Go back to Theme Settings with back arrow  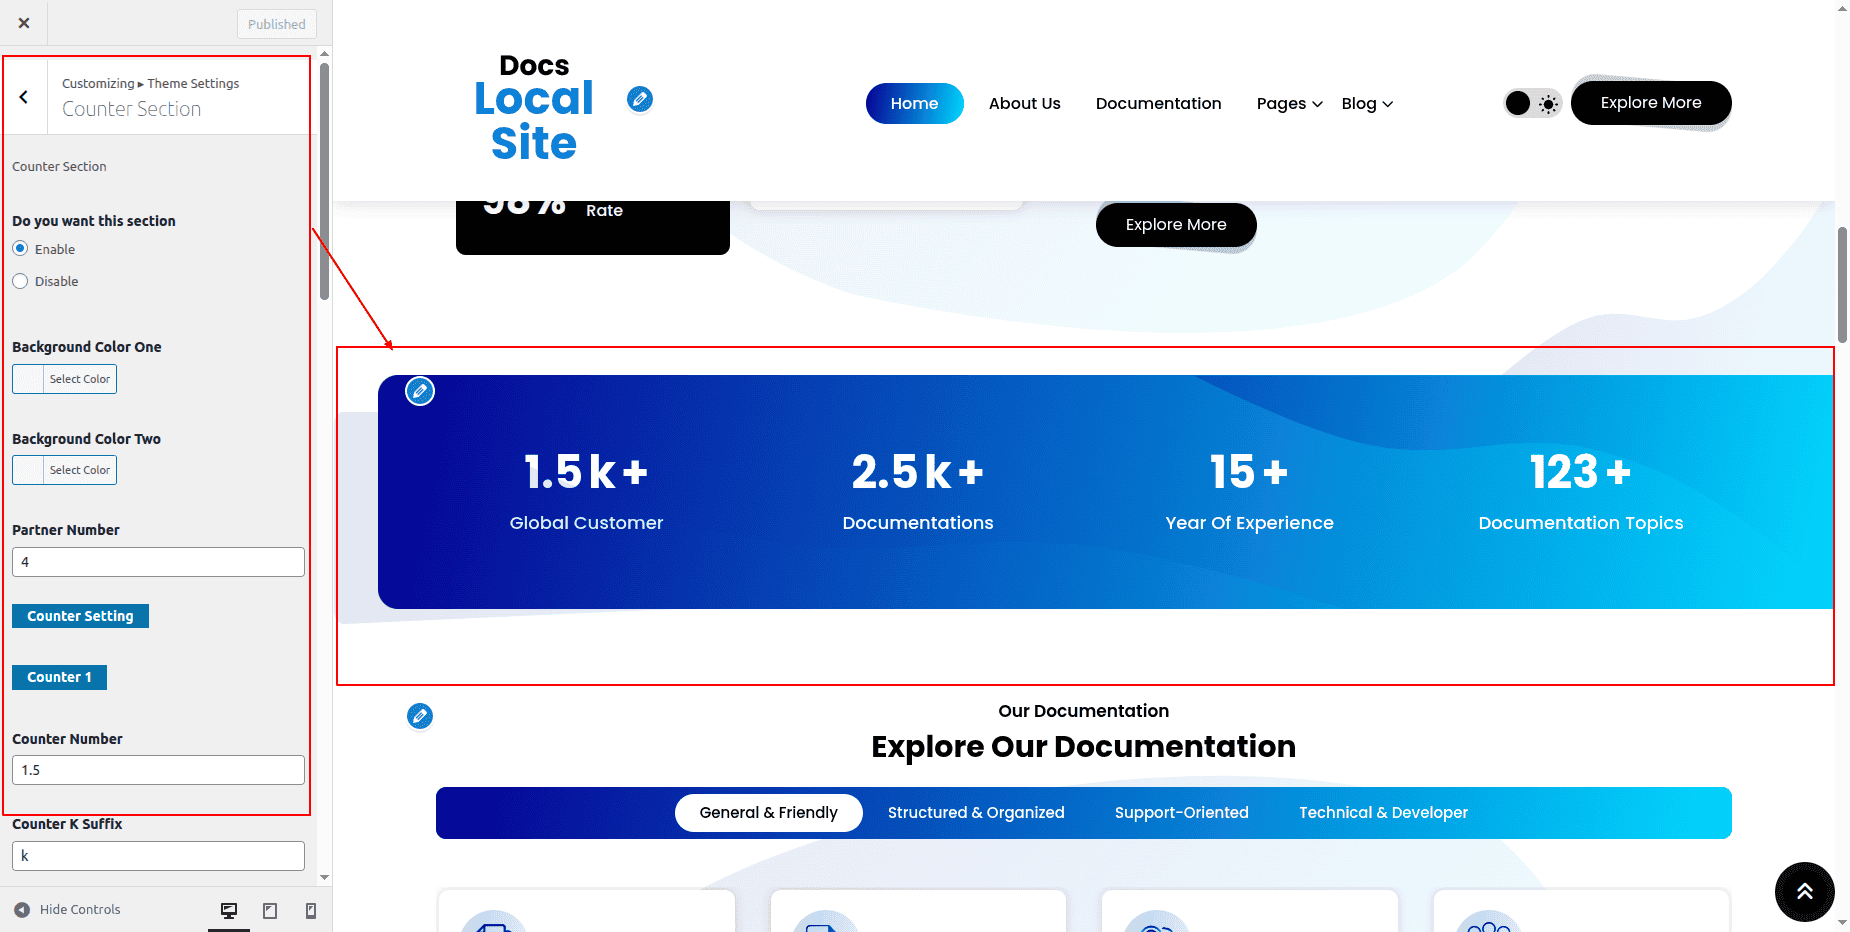[x=24, y=97]
